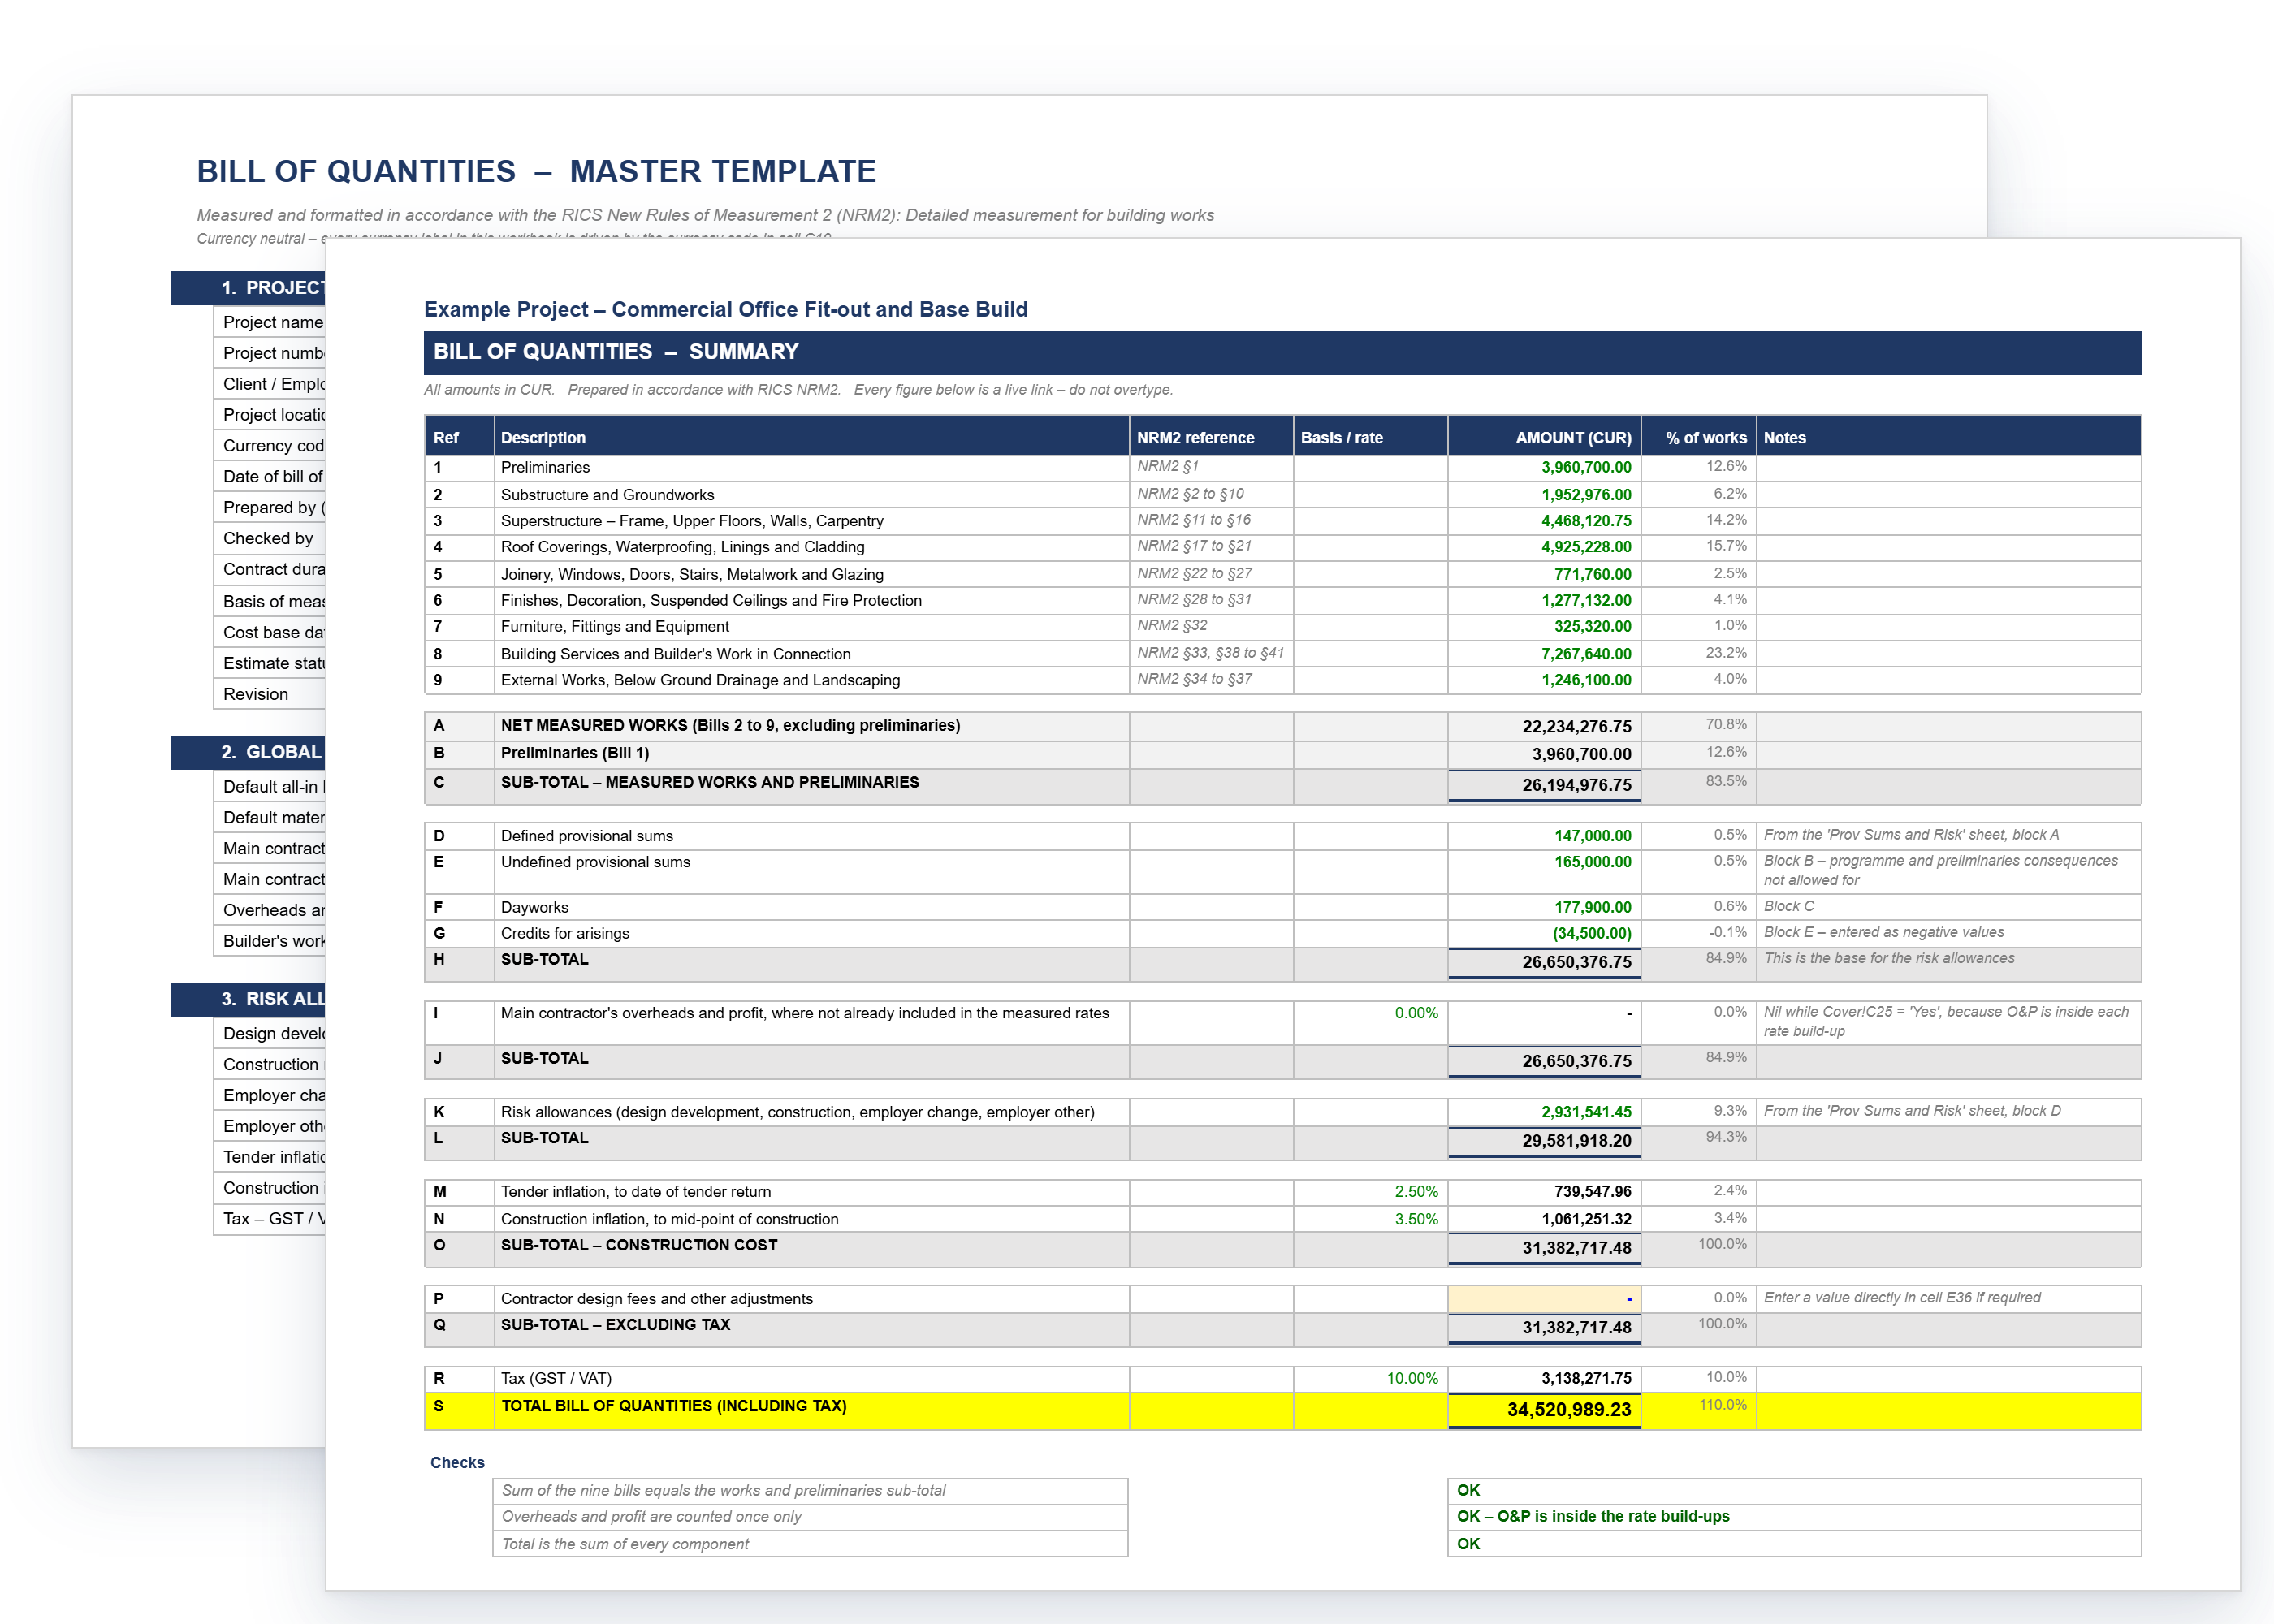The height and width of the screenshot is (1624, 2274).
Task: Select the 'NRM2 reference' column header
Action: click(x=1210, y=438)
